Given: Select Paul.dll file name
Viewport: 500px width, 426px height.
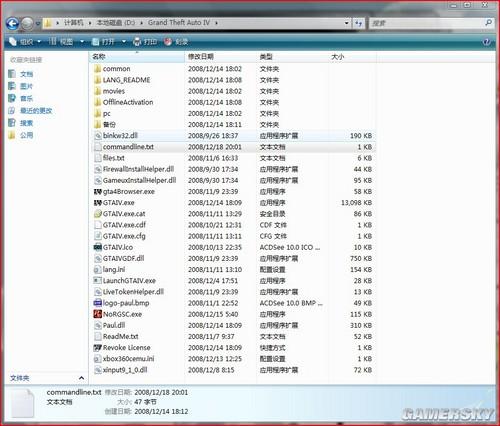Looking at the screenshot, I should click(x=114, y=325).
